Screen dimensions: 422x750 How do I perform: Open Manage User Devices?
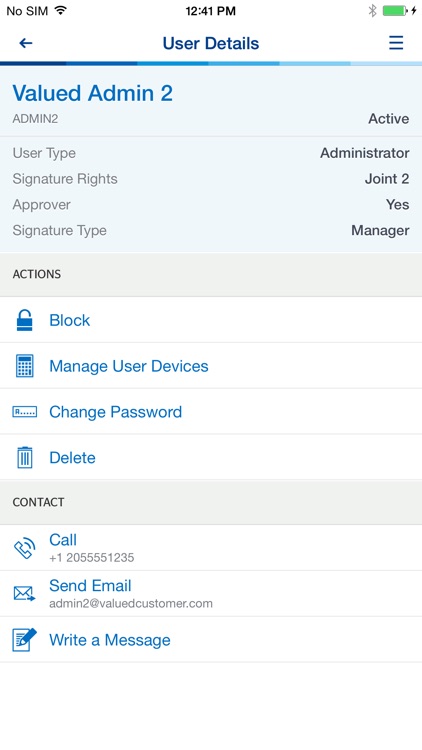[211, 366]
